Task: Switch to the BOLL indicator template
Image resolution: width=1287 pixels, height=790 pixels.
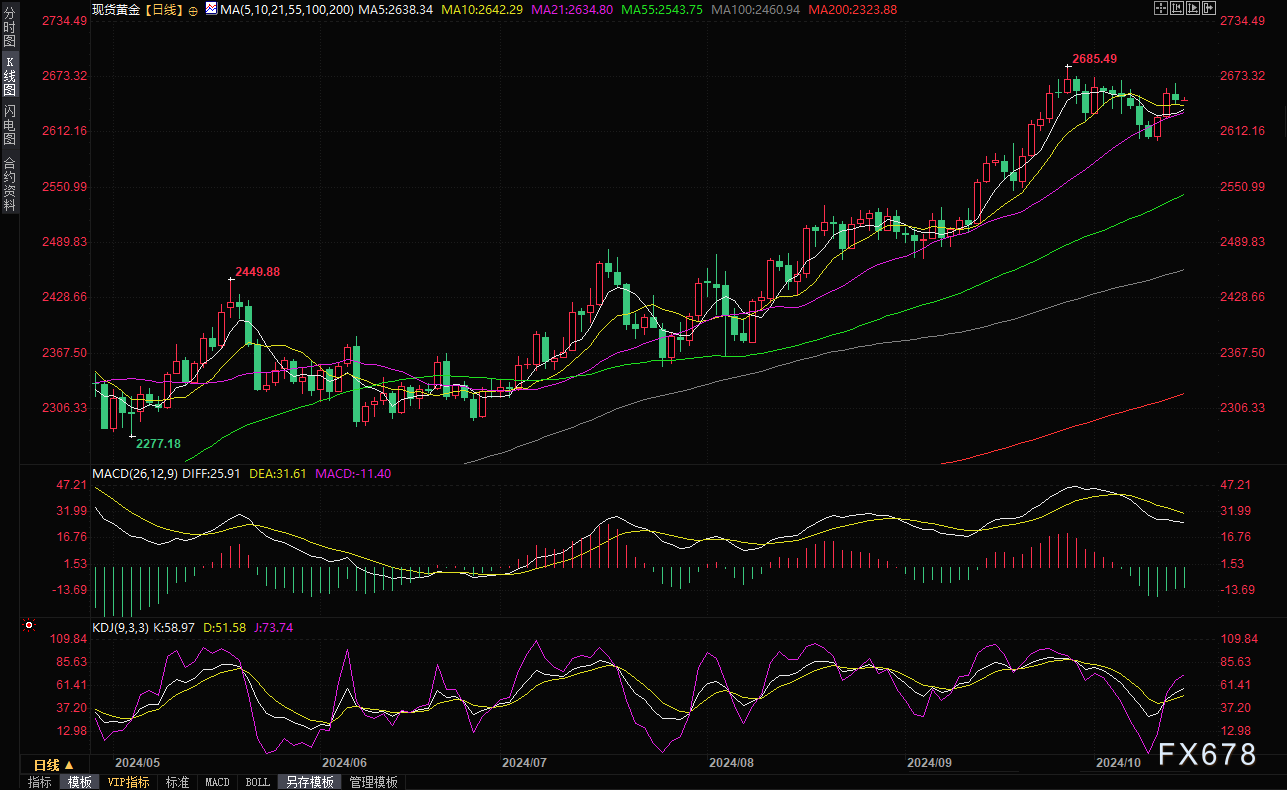Action: 257,782
